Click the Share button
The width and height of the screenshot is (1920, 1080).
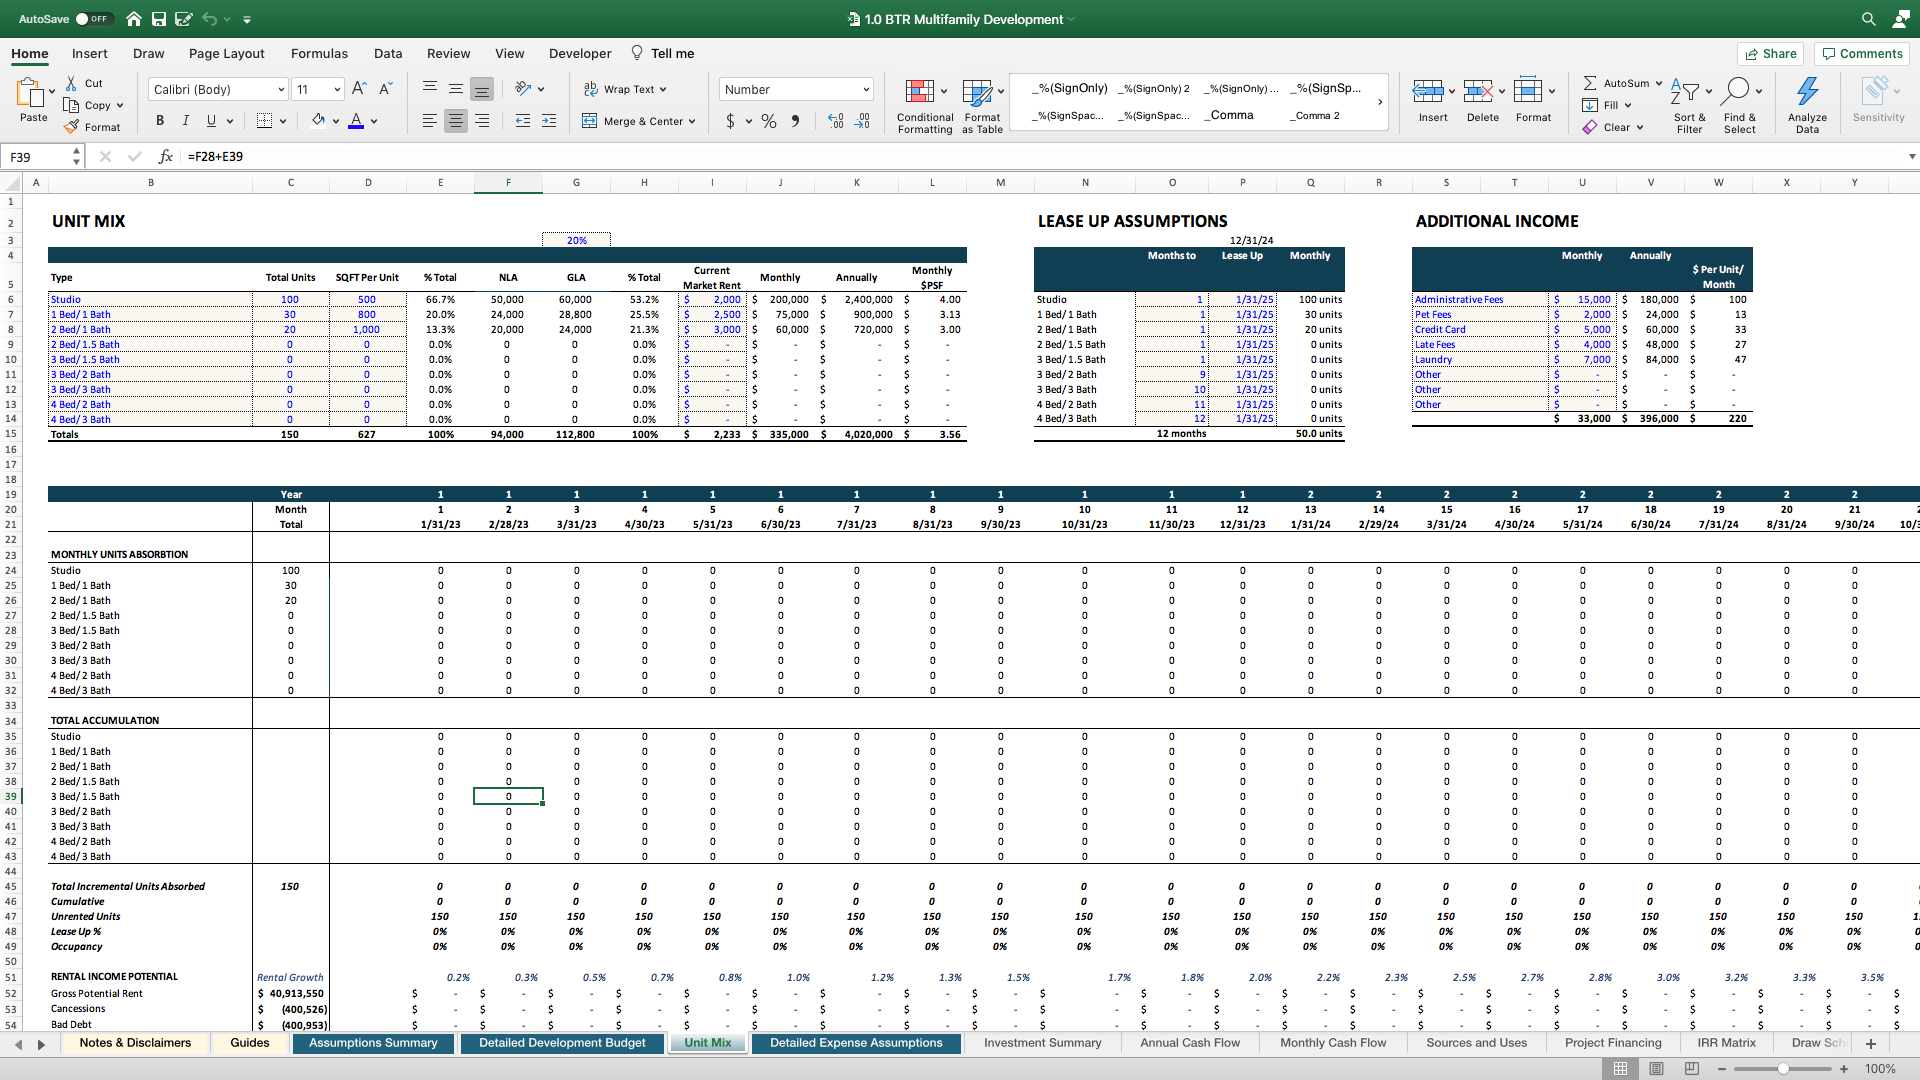[1769, 54]
